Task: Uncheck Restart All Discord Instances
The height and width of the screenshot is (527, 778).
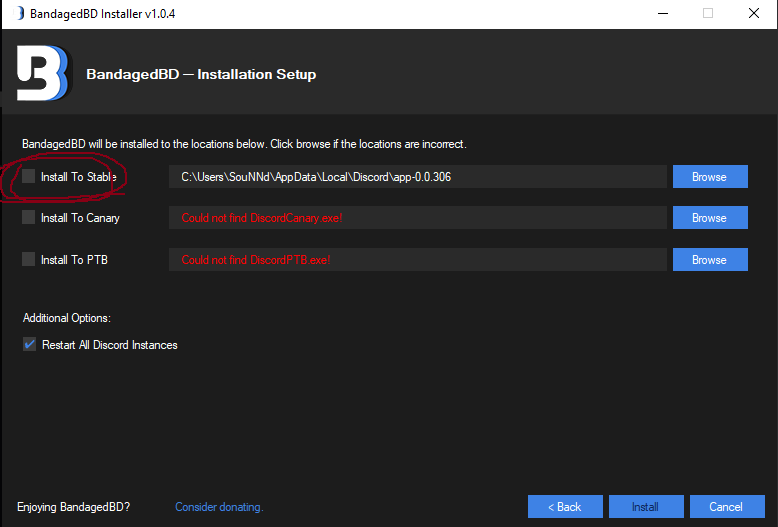Action: (29, 344)
